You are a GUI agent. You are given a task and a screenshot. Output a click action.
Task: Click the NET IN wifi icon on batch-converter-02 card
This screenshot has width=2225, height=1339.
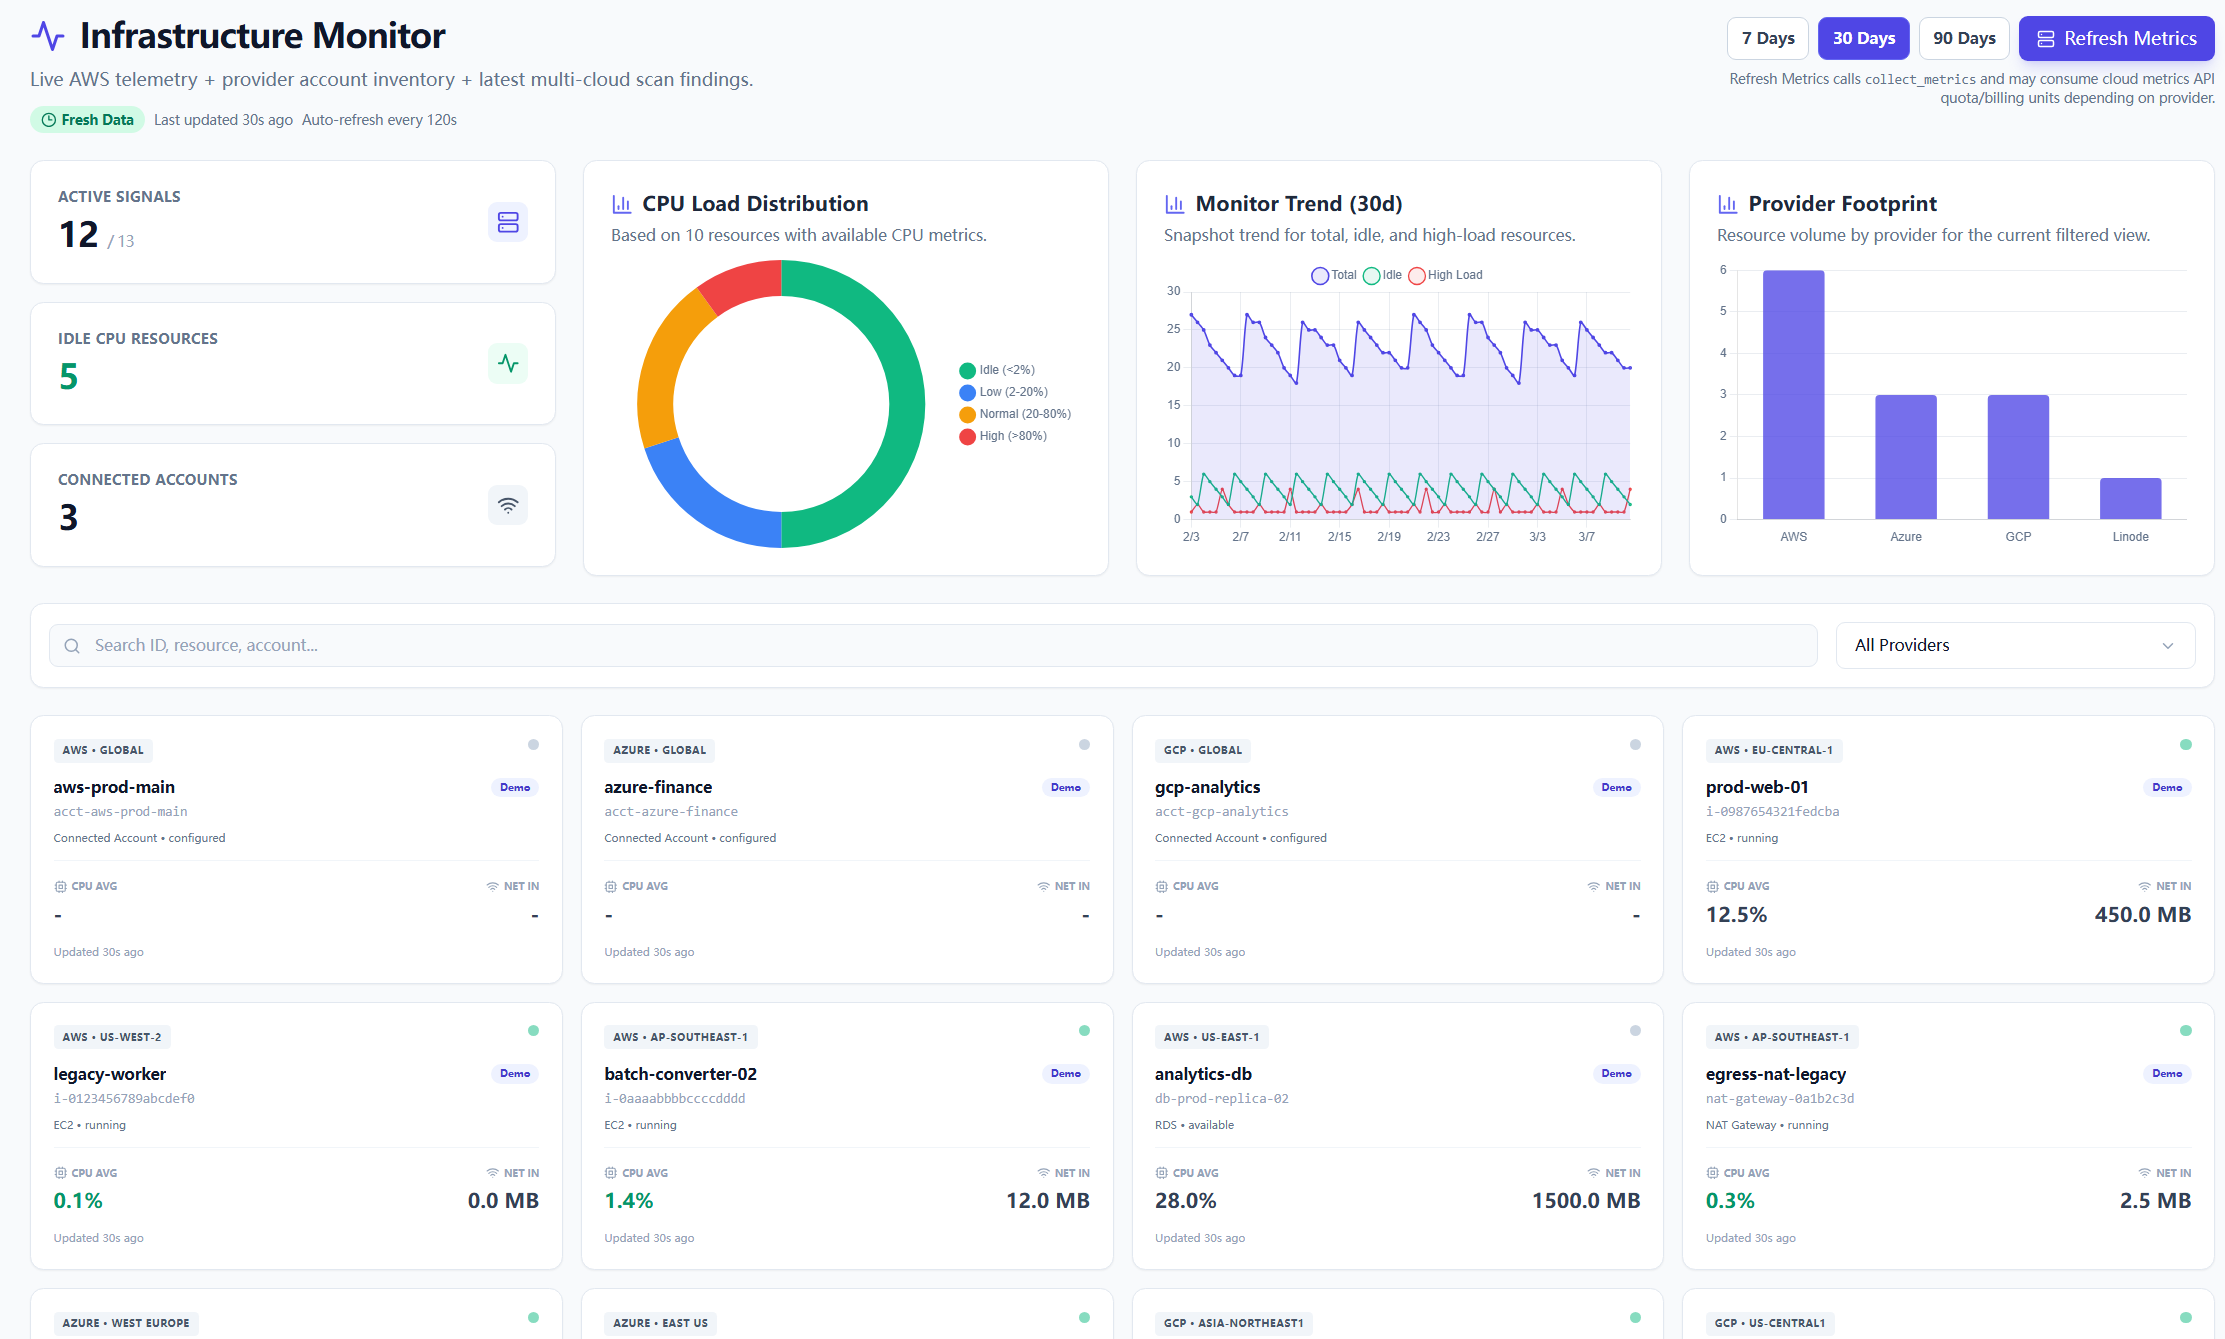[1044, 1173]
